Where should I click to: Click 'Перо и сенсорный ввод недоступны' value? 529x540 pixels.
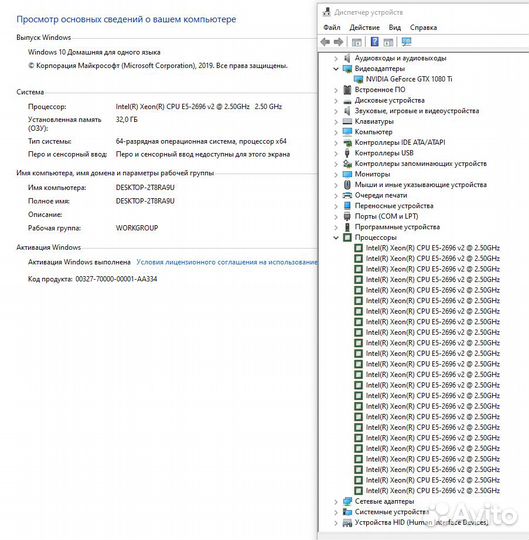click(x=203, y=154)
